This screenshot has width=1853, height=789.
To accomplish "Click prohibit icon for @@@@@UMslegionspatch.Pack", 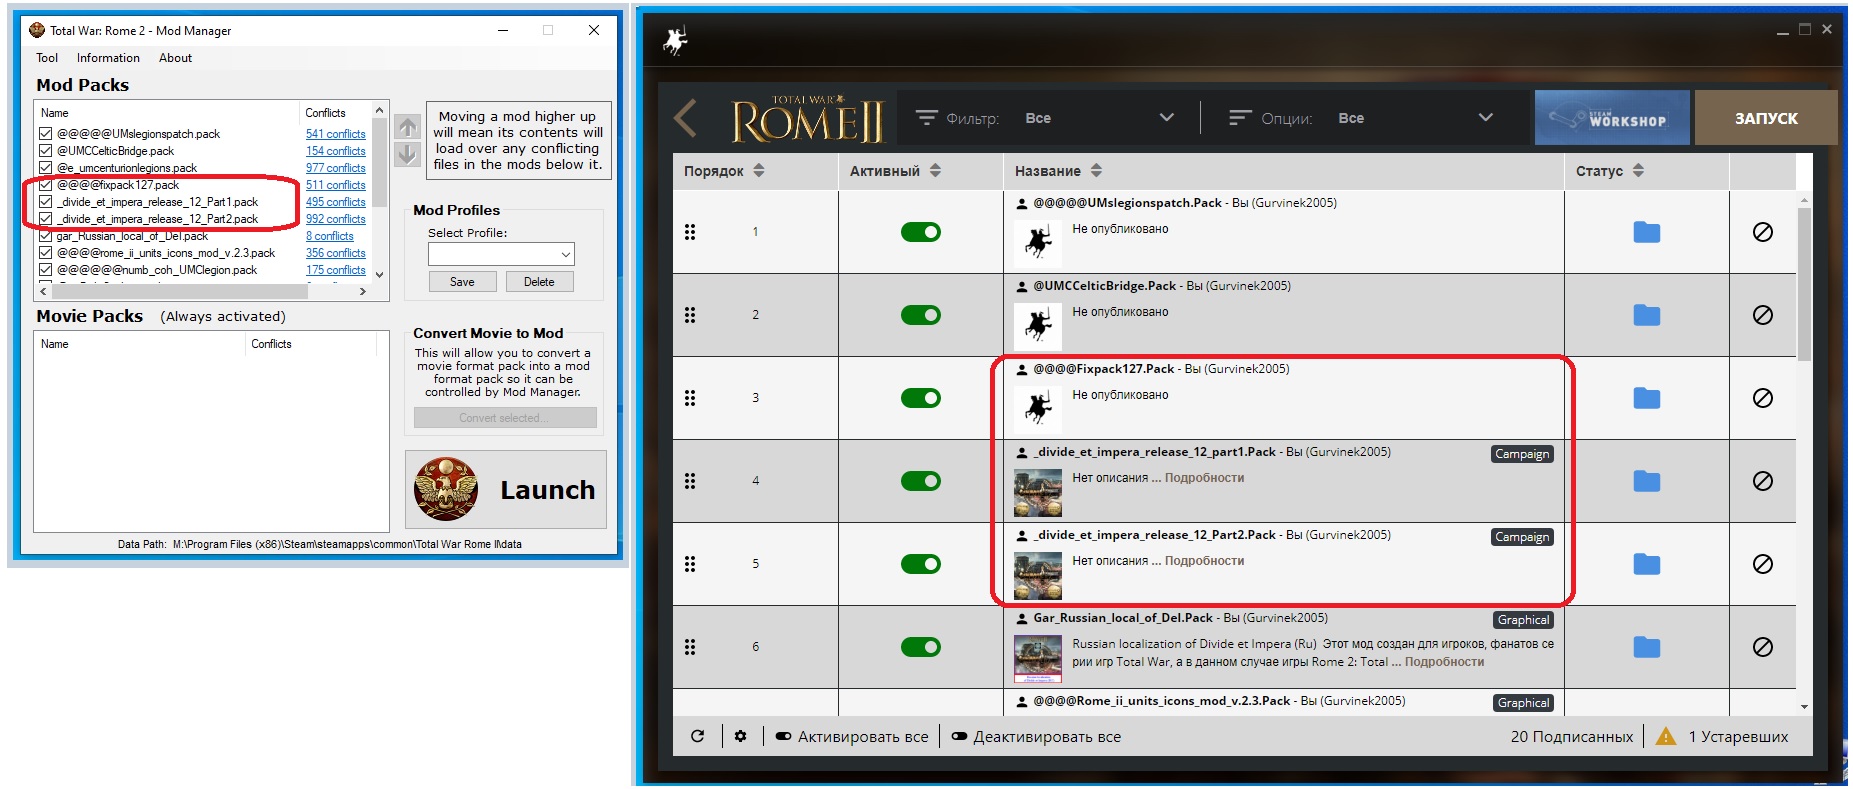I will click(1763, 232).
